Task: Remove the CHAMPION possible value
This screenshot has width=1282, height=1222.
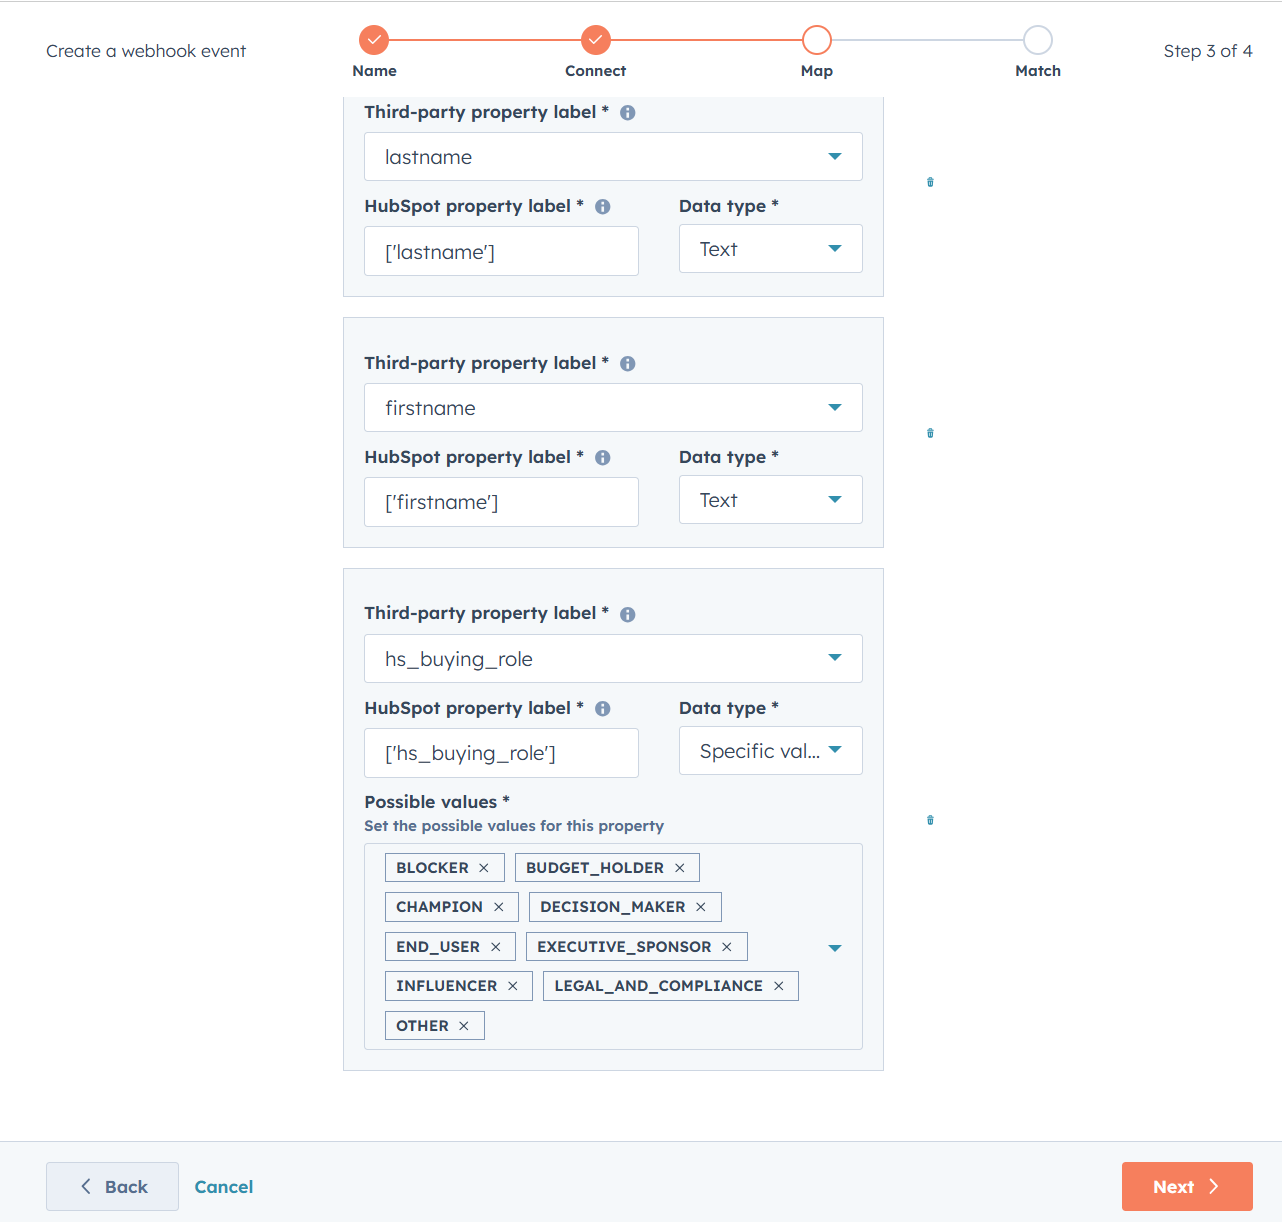Action: point(499,906)
